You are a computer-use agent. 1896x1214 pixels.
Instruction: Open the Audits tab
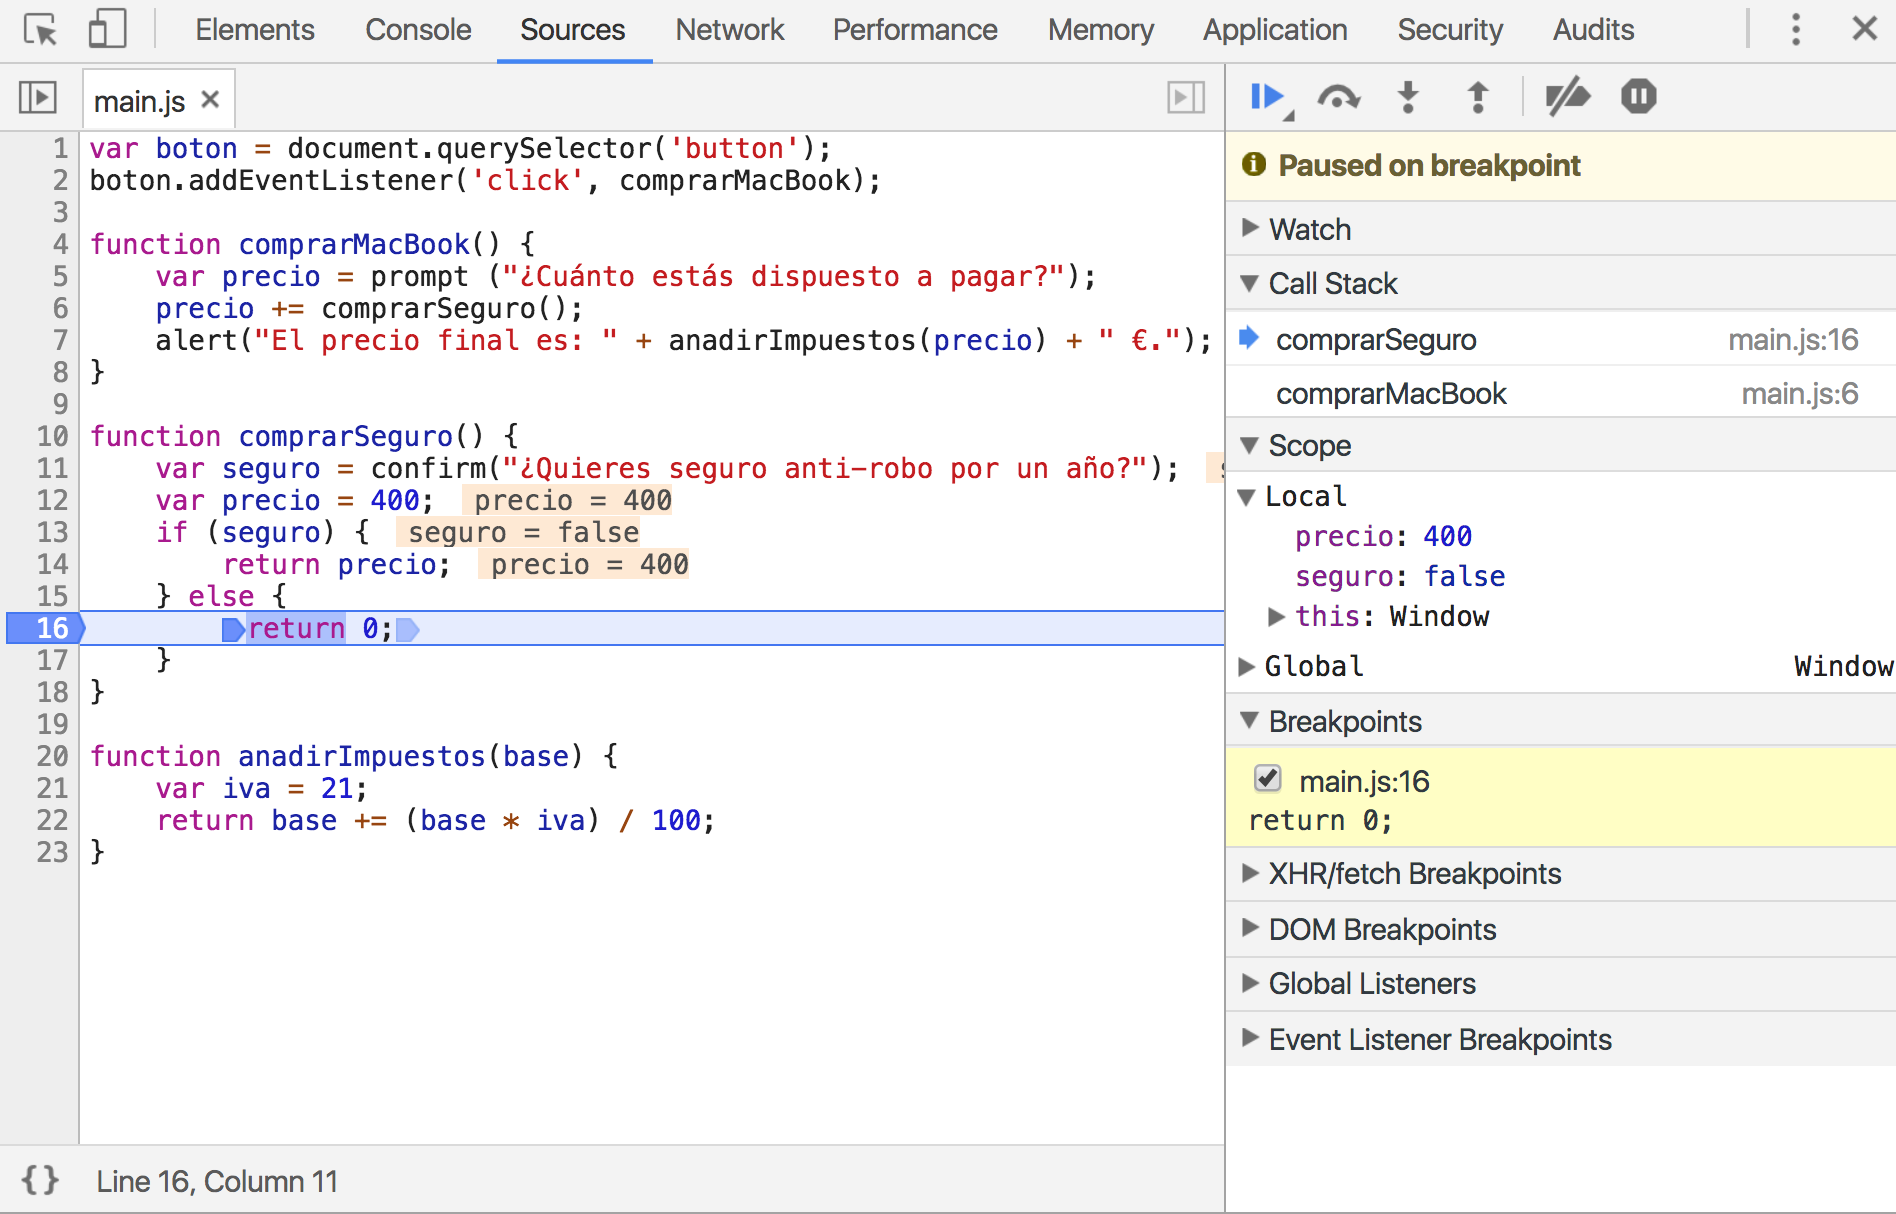click(x=1594, y=30)
